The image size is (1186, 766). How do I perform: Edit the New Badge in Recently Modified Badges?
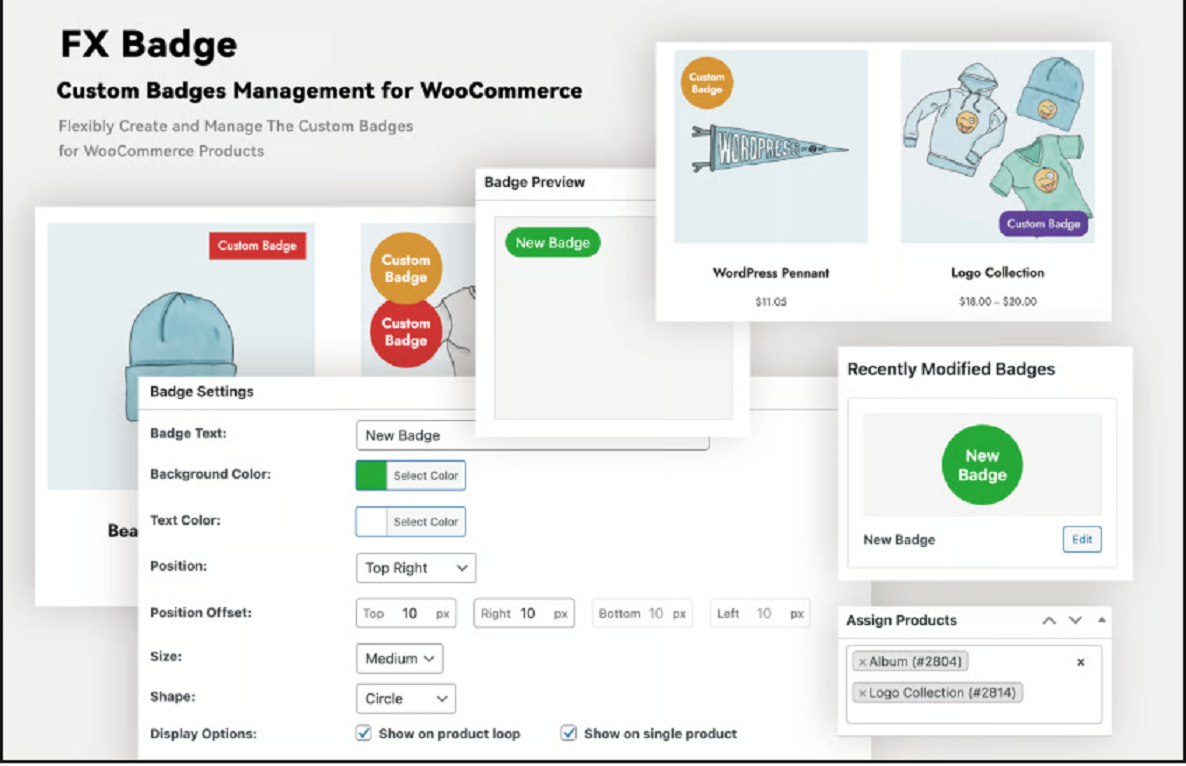coord(1081,539)
